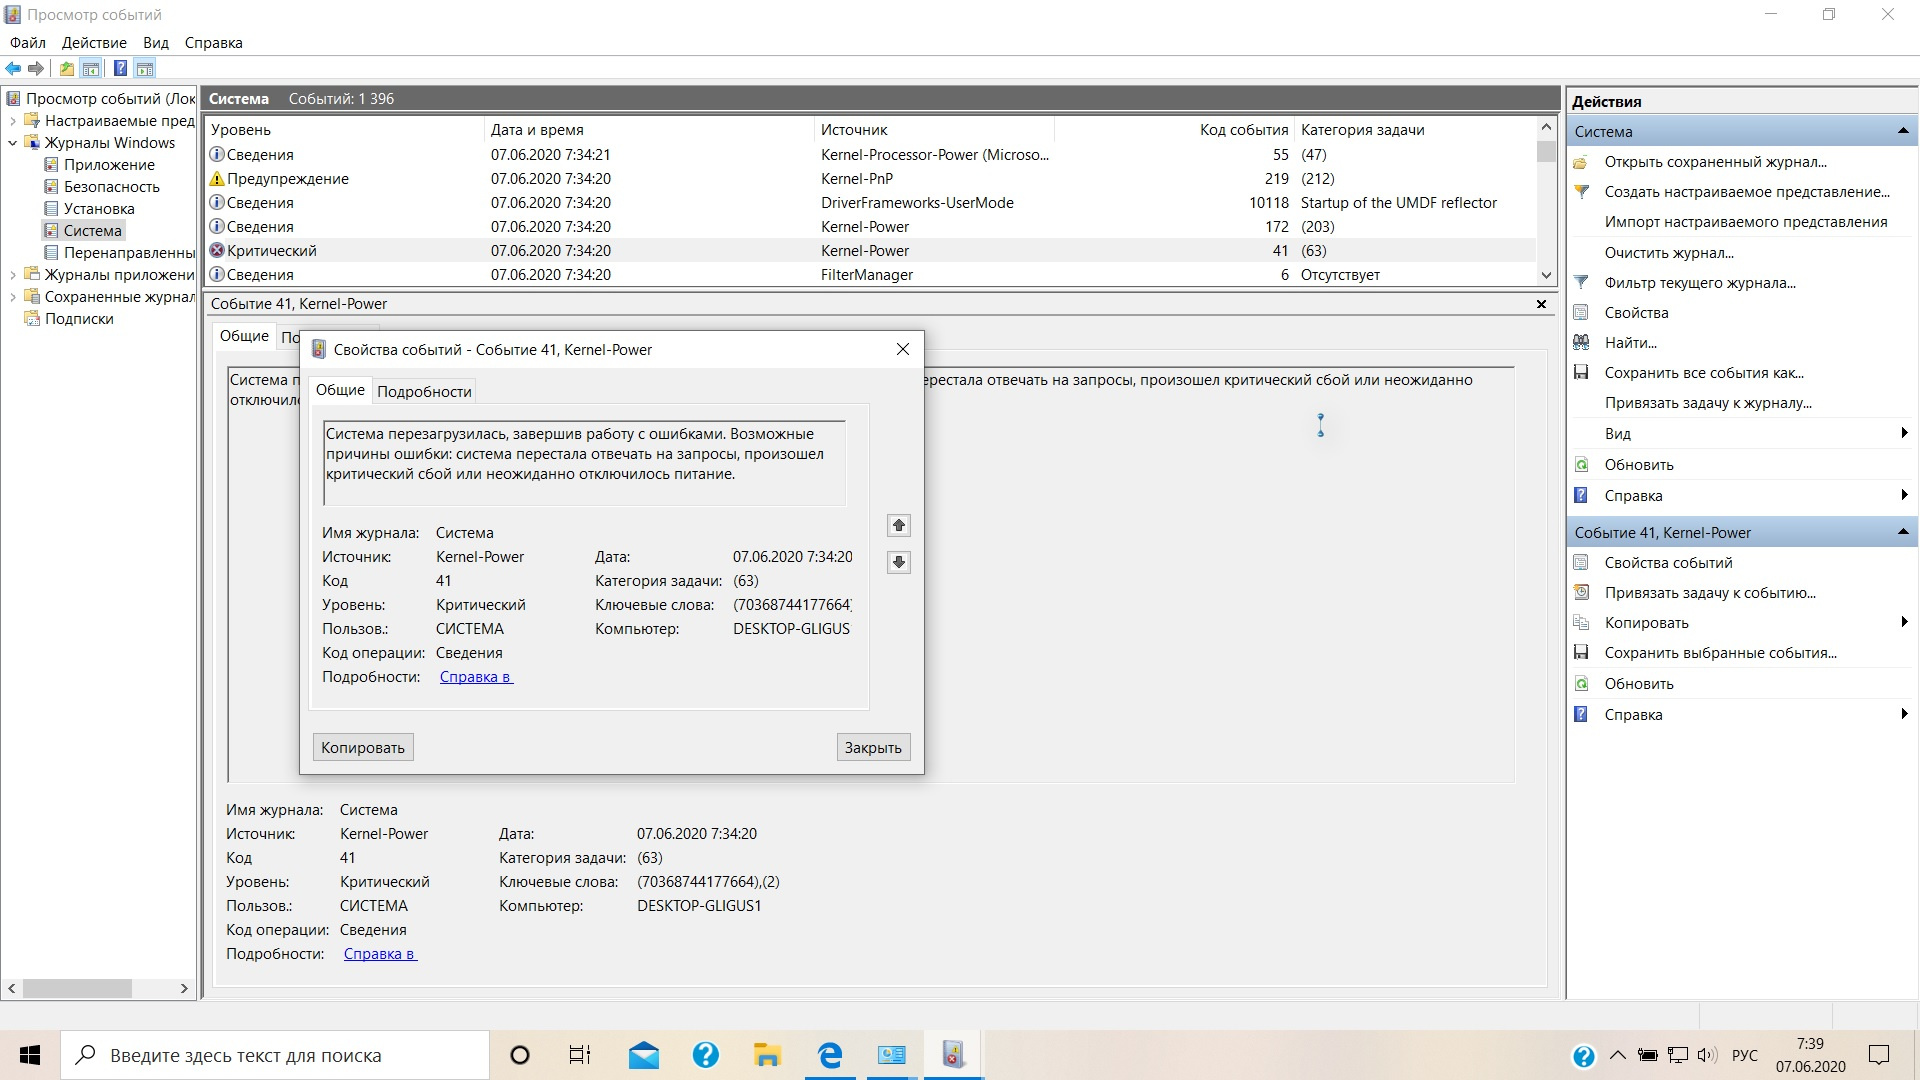Open saved log action icon
This screenshot has height=1080, width=1920.
[x=1581, y=162]
